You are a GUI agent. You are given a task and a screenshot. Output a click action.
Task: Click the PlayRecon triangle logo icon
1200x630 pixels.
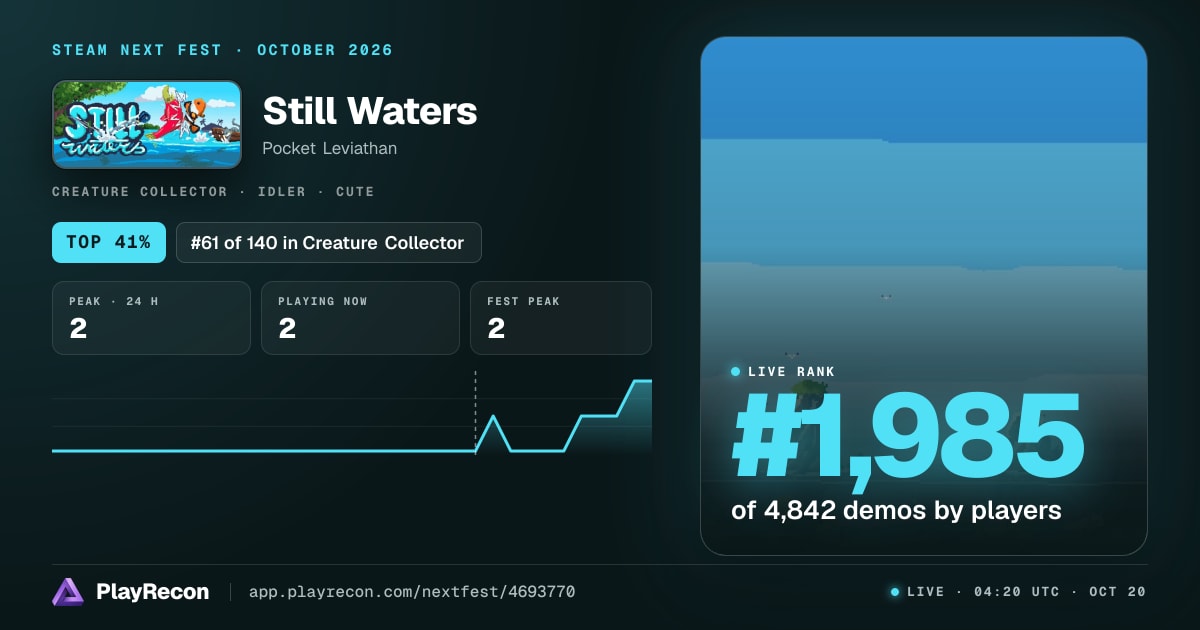point(68,592)
